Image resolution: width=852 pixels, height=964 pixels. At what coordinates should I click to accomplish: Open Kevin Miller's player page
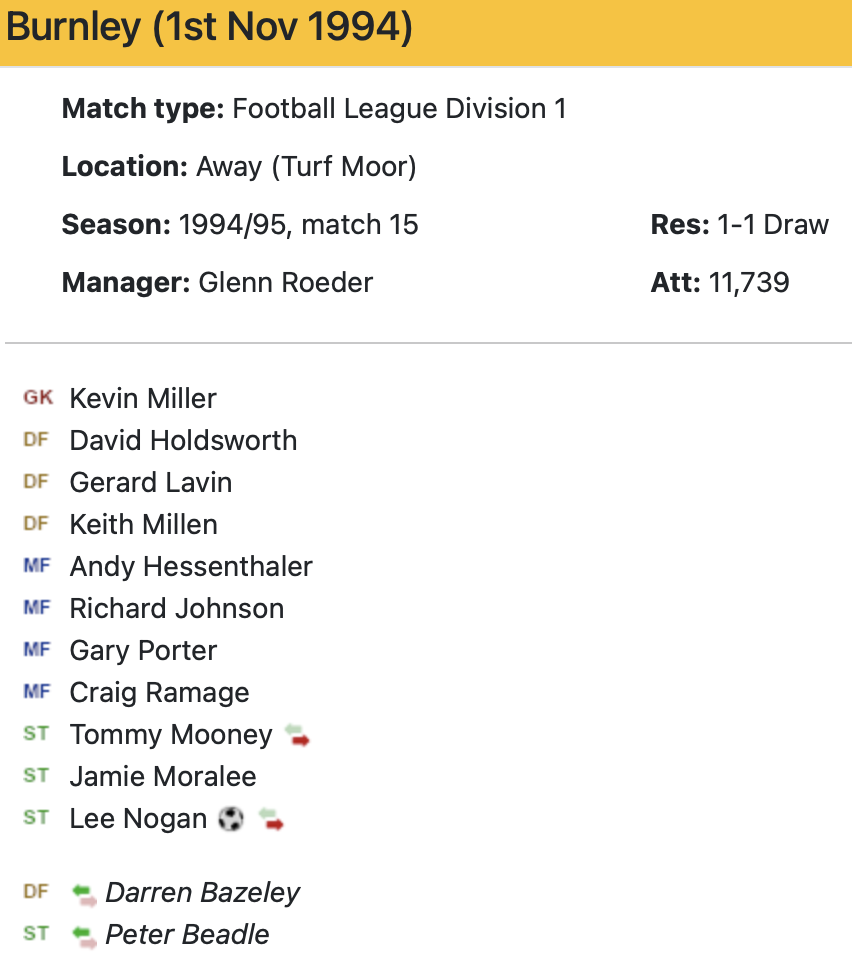tap(143, 398)
